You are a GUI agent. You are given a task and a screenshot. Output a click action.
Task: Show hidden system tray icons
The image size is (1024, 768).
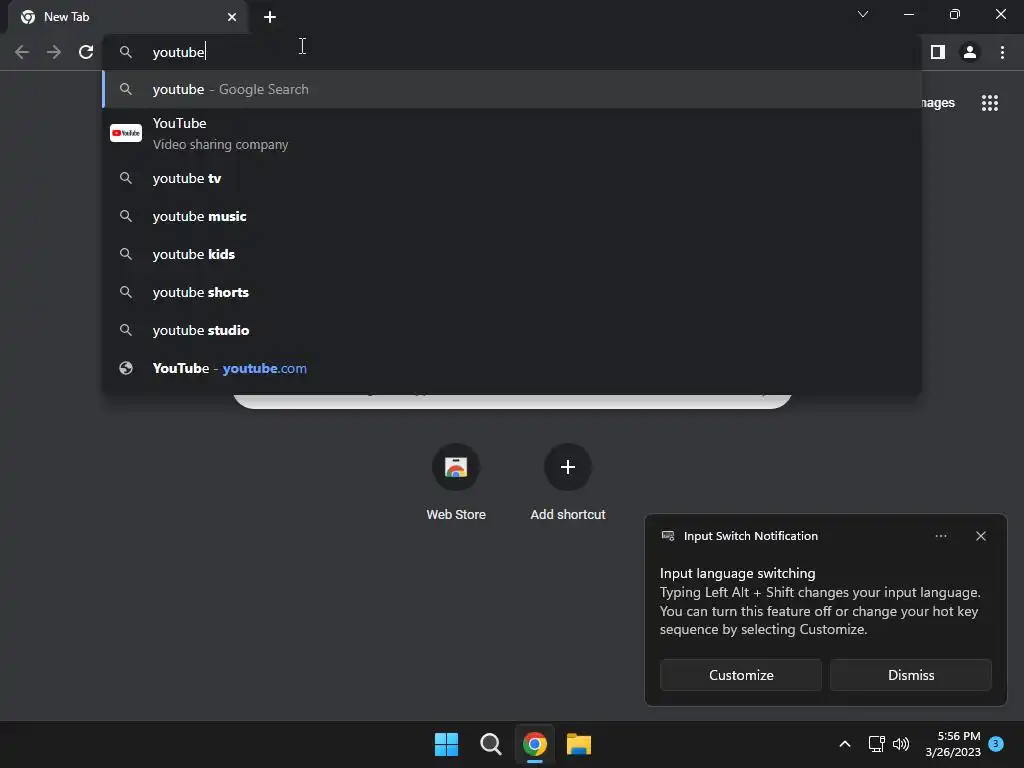tap(844, 744)
